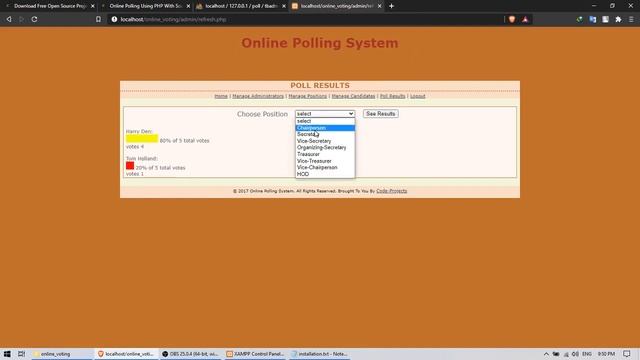Viewport: 640px width, 360px height.
Task: Choose Secretary from position list
Action: 325,134
